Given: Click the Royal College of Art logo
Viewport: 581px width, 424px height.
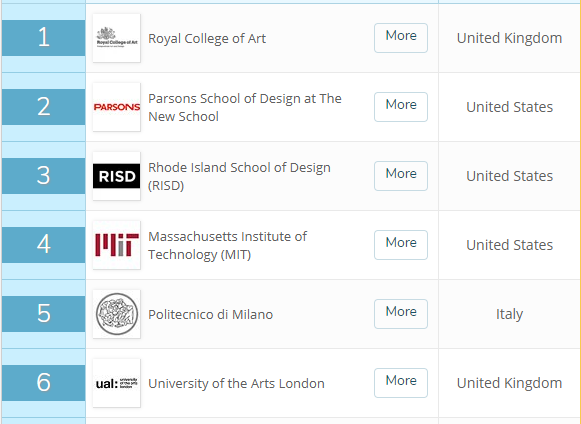Looking at the screenshot, I should (x=116, y=38).
